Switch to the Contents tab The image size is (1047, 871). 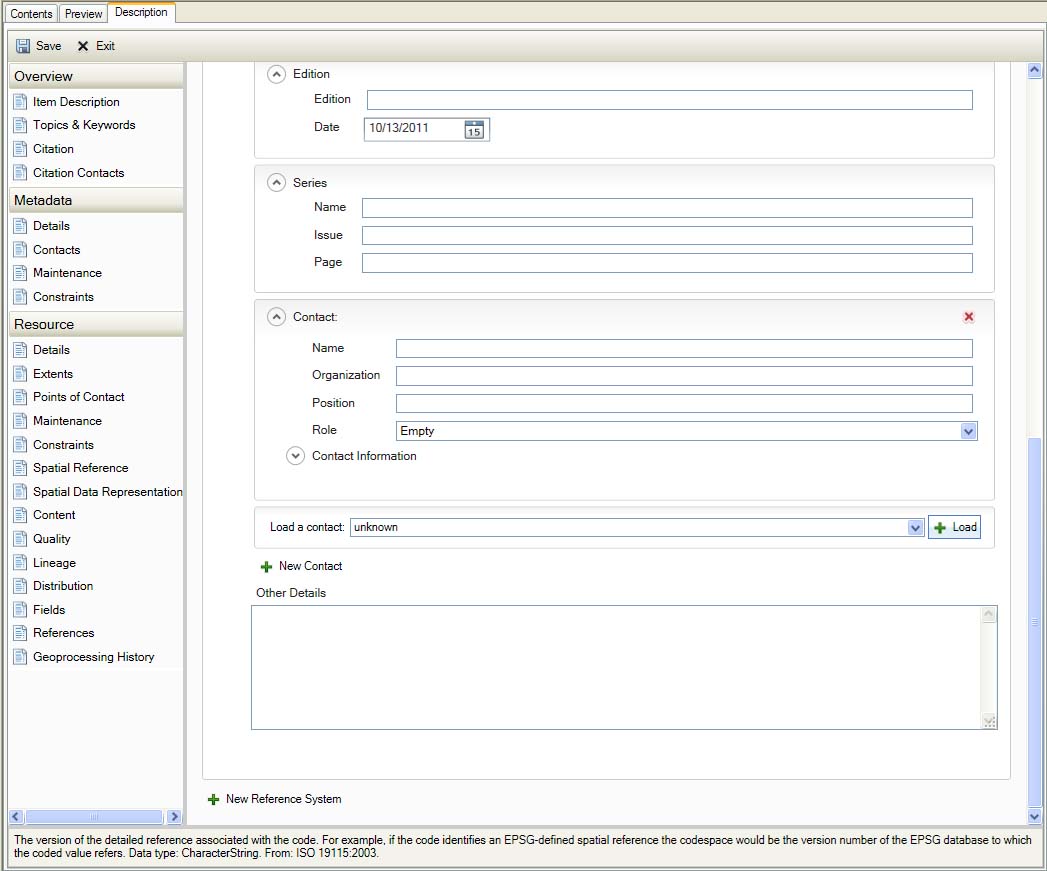click(x=31, y=14)
